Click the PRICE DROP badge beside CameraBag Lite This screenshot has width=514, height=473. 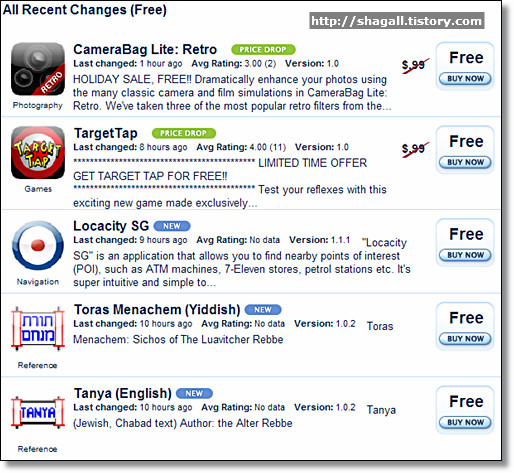coord(263,50)
